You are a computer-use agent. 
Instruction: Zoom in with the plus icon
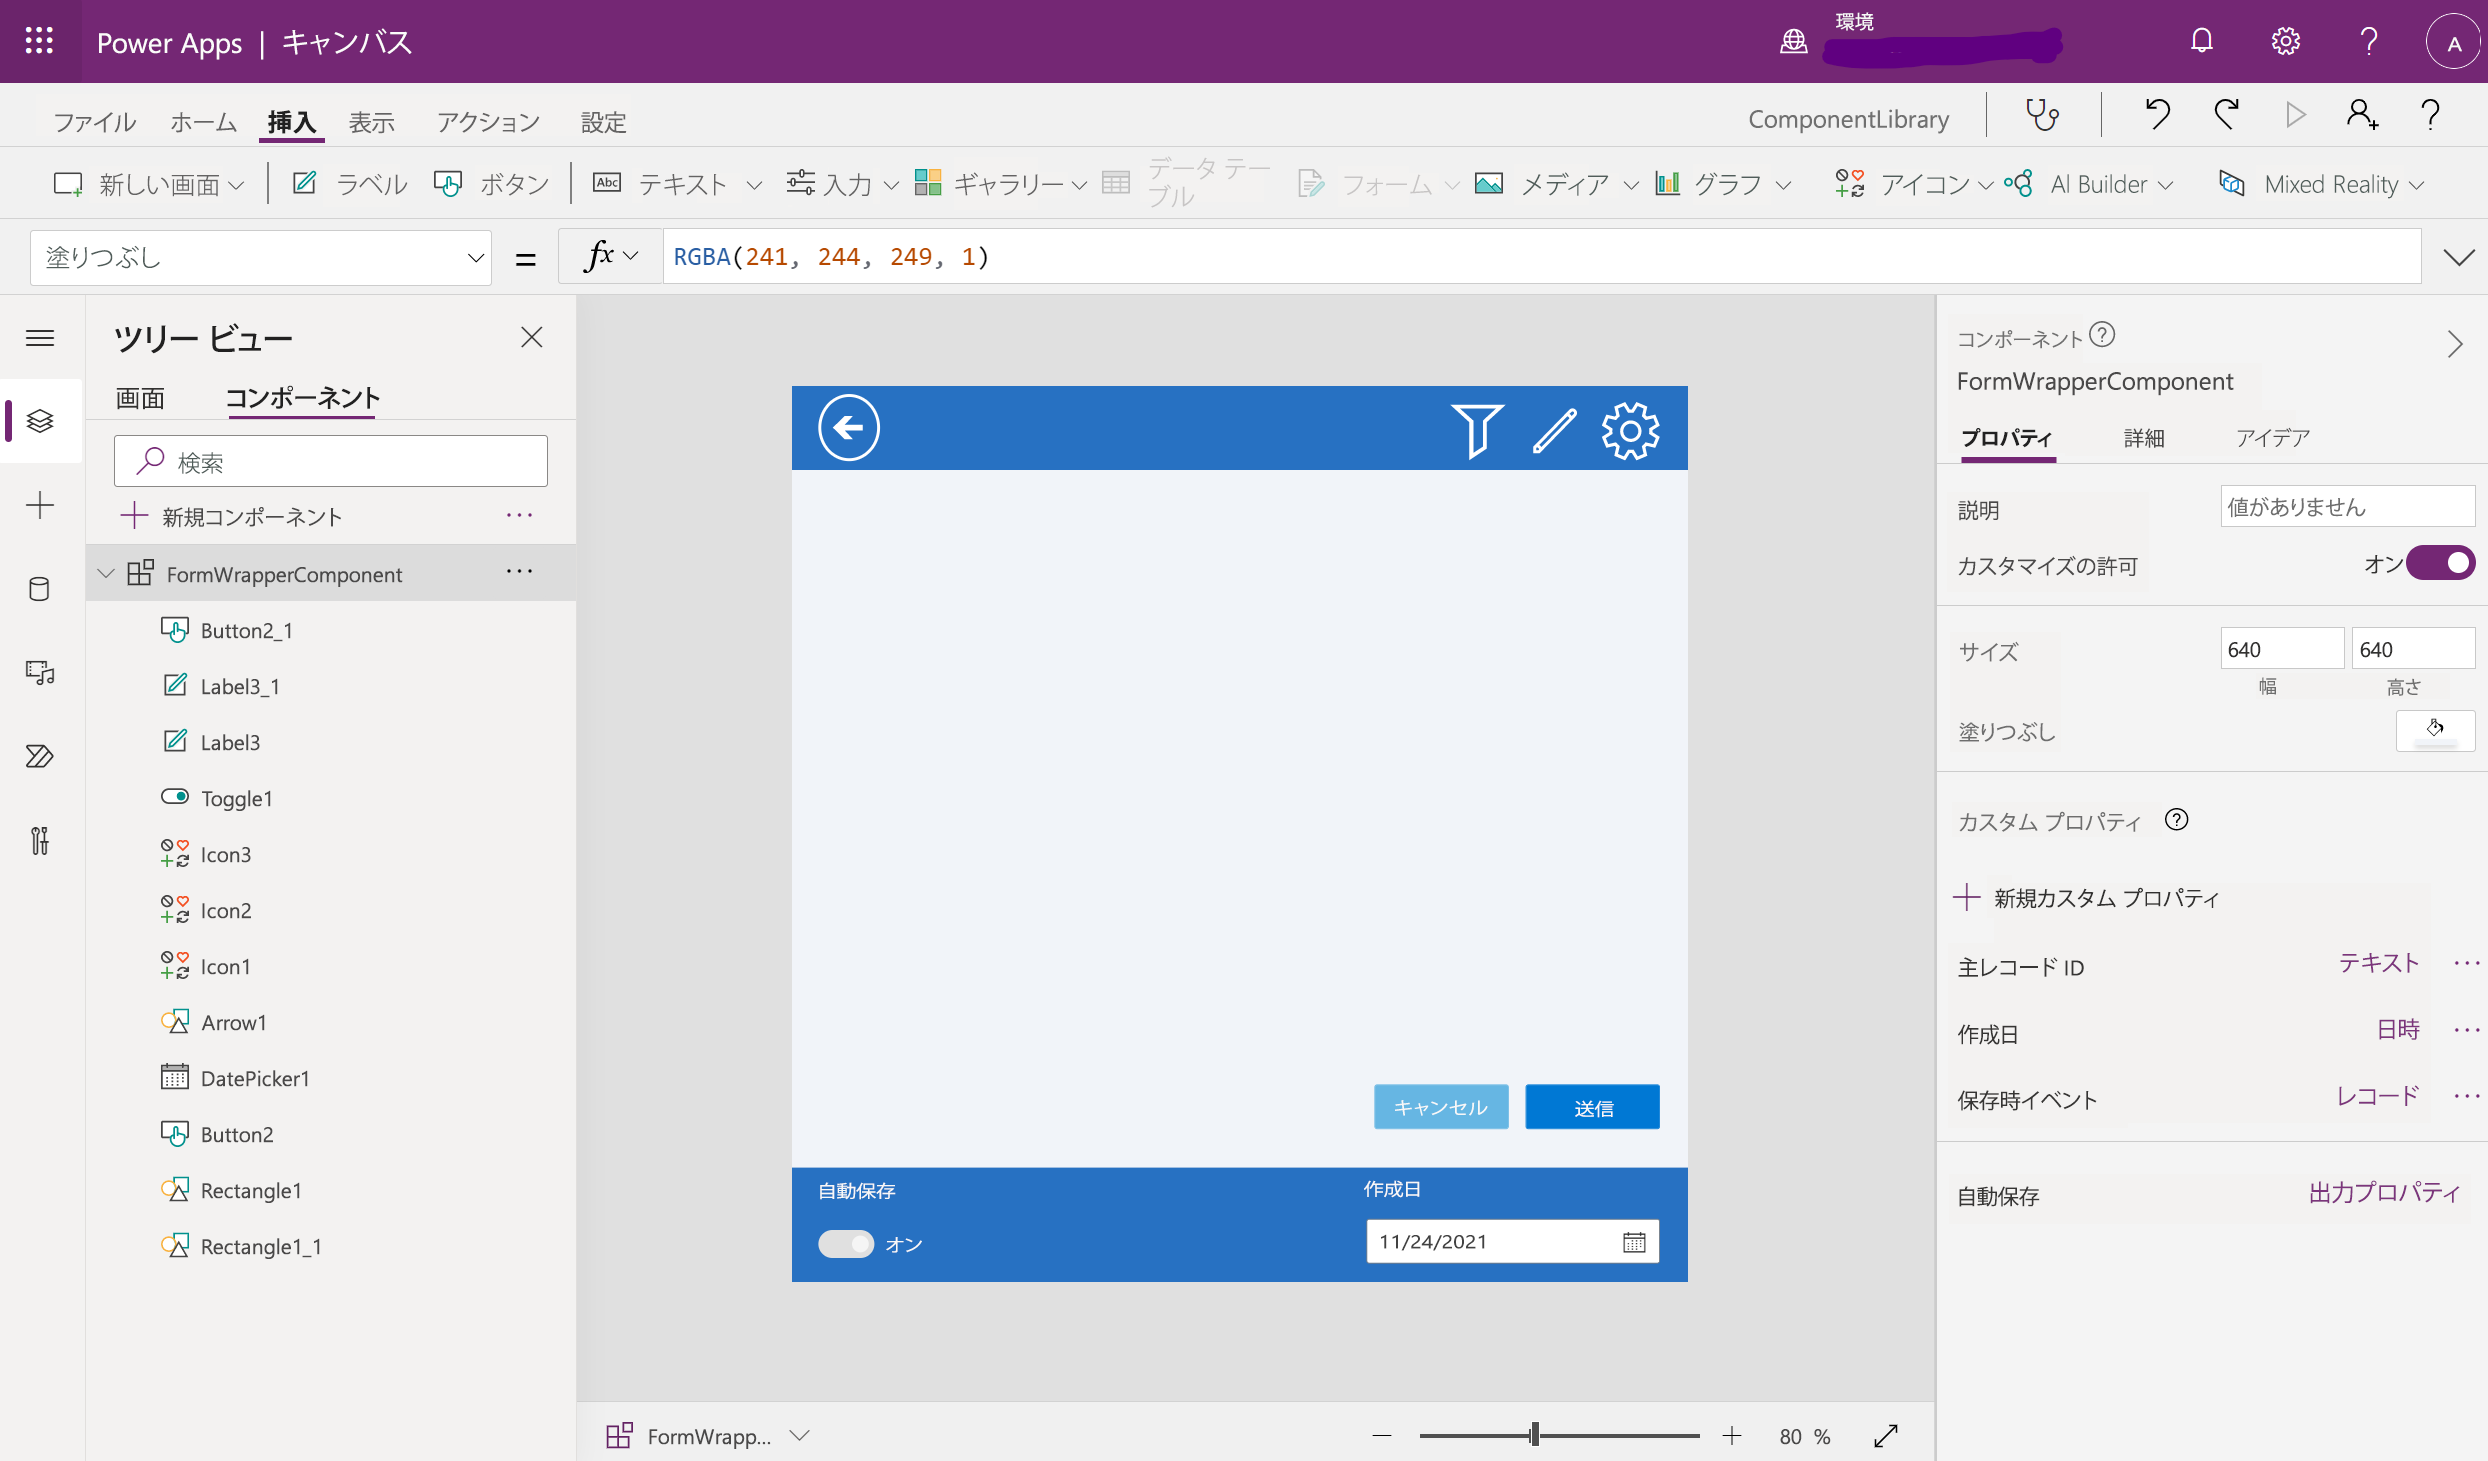tap(1732, 1436)
